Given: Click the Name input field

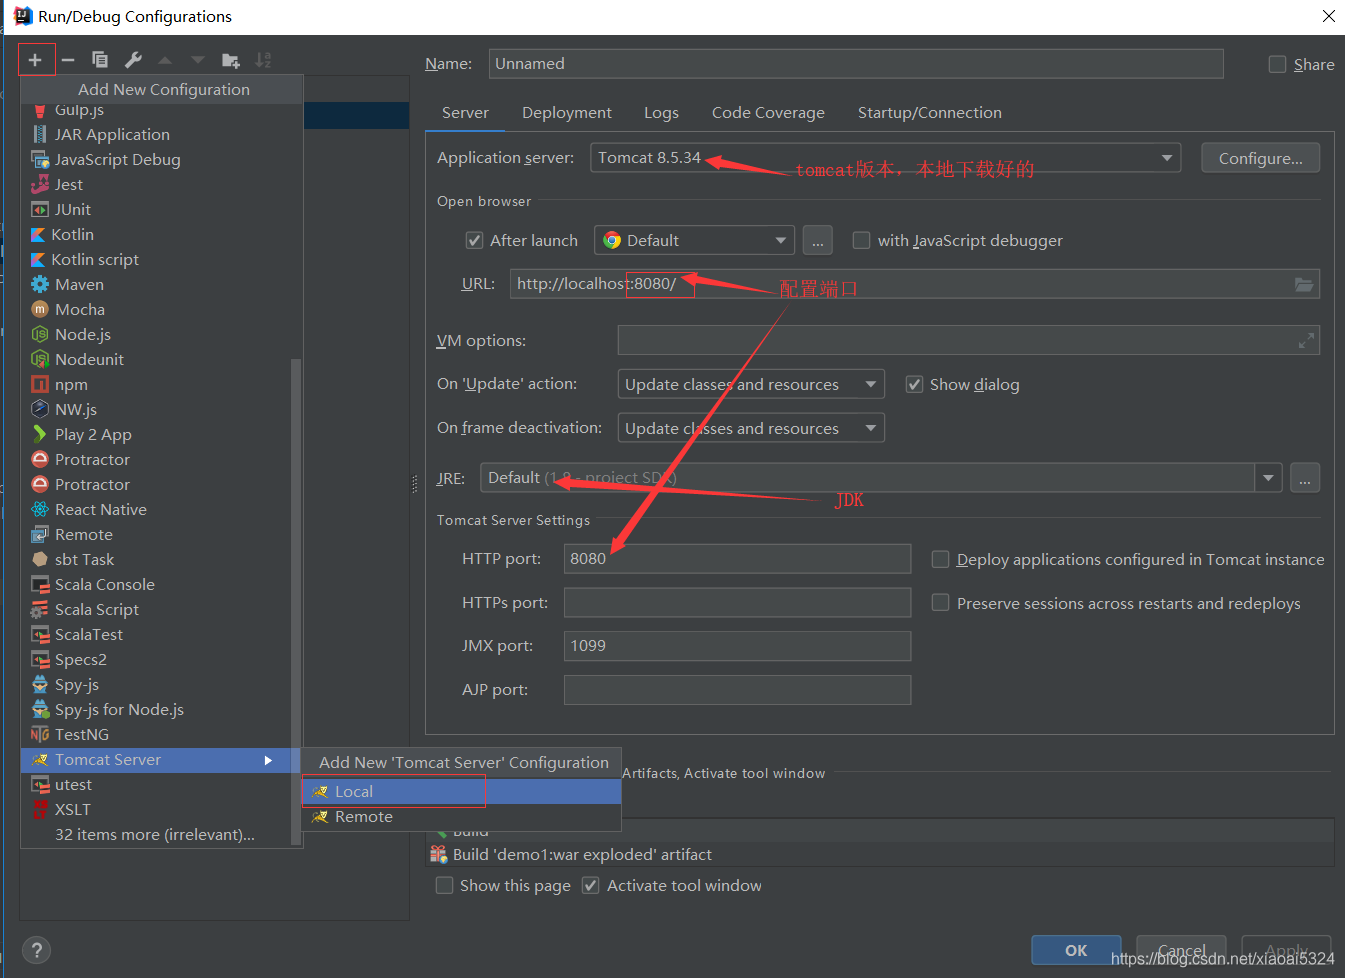Looking at the screenshot, I should click(x=856, y=64).
